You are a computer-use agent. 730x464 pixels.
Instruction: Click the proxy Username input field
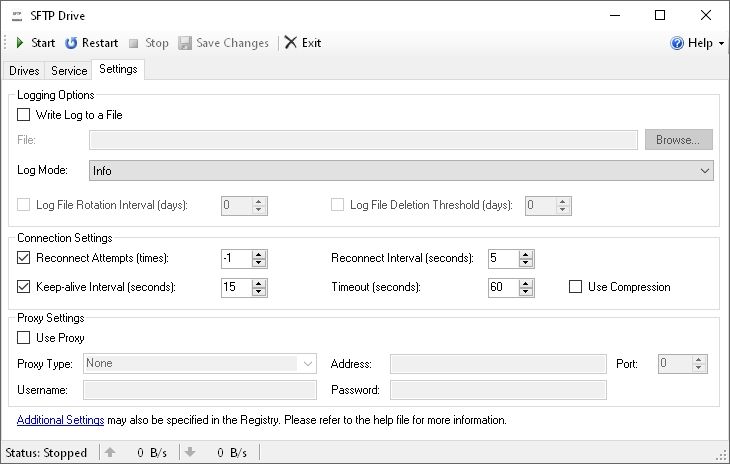(200, 390)
